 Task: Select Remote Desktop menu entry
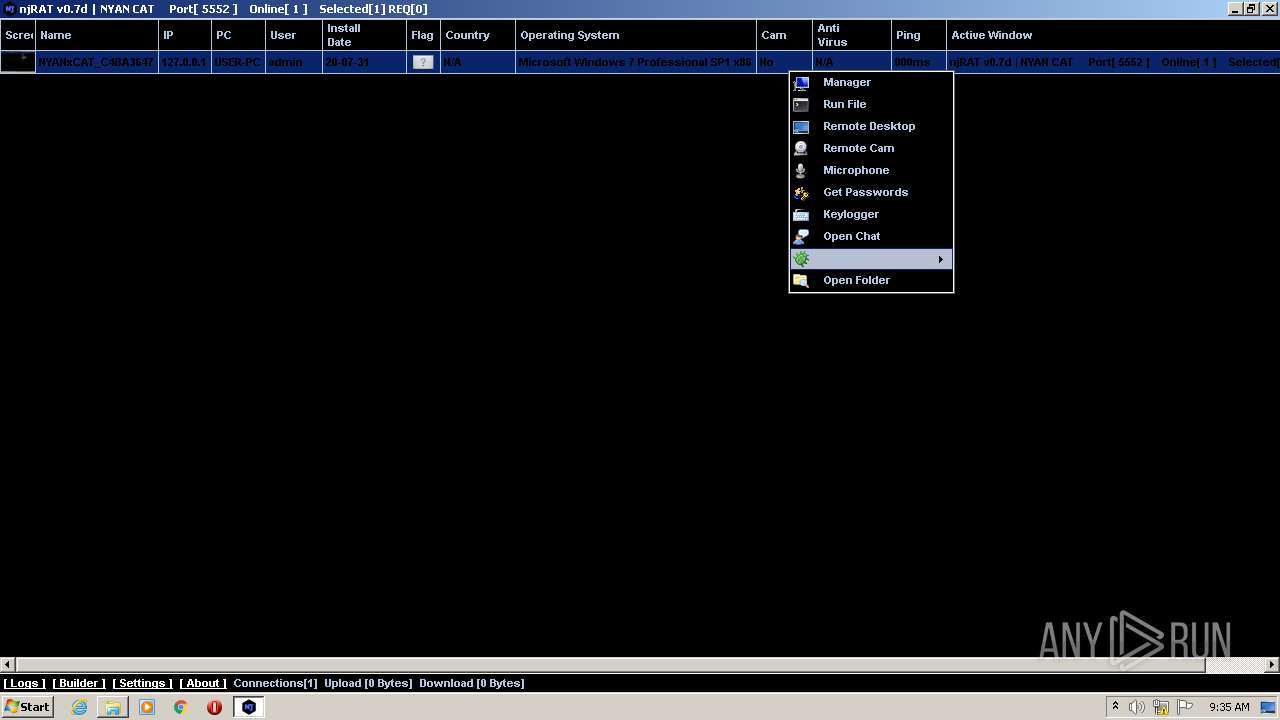click(869, 127)
